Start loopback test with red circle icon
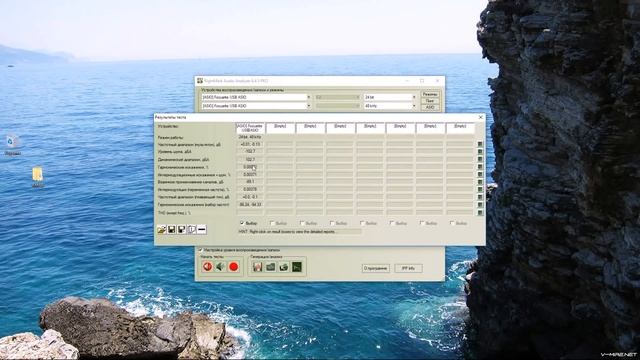The height and width of the screenshot is (360, 640). pyautogui.click(x=233, y=267)
